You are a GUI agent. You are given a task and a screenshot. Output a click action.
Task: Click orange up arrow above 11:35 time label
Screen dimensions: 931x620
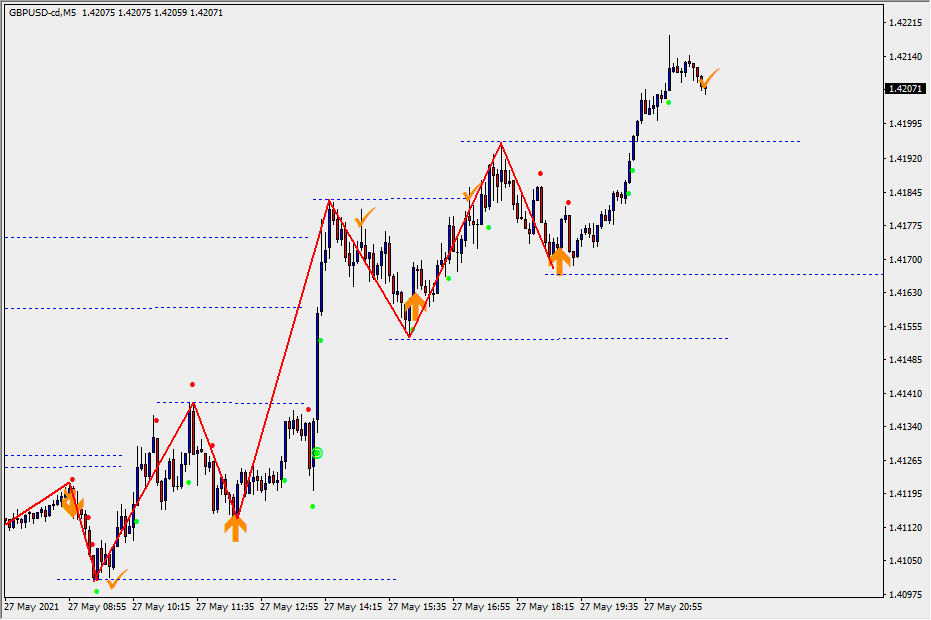coord(235,527)
